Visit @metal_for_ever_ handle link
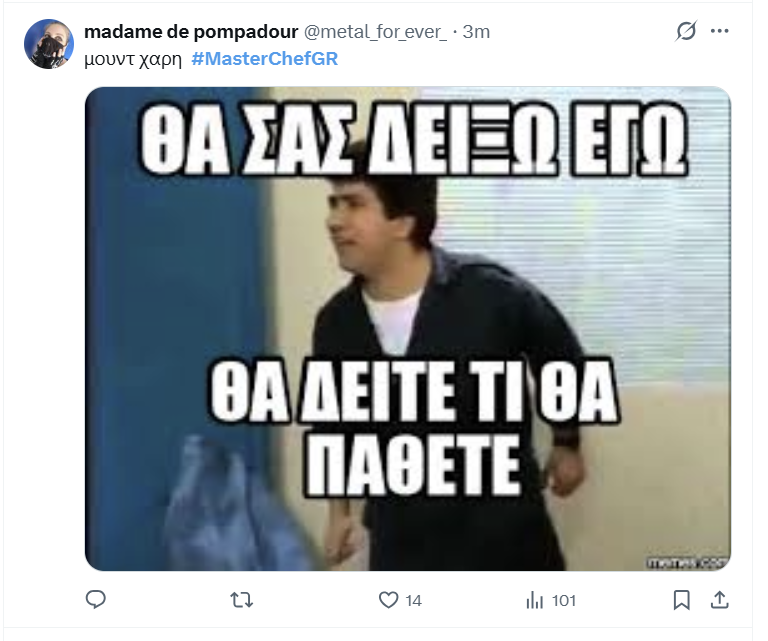The image size is (768, 641). point(375,32)
